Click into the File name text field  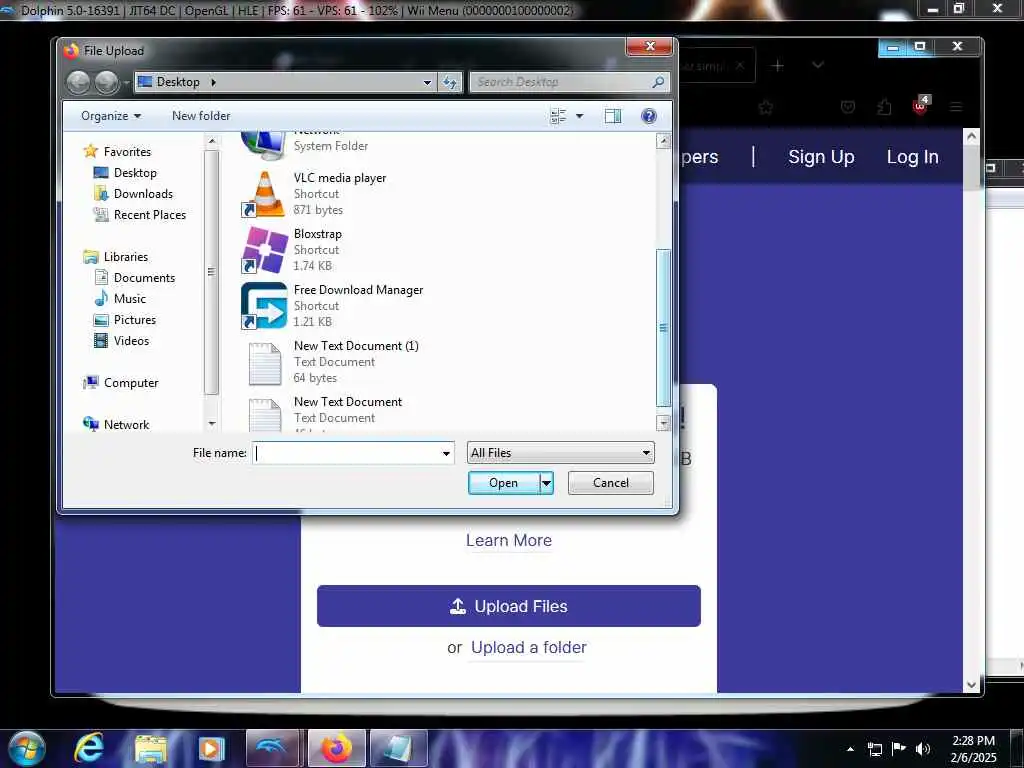pos(347,453)
